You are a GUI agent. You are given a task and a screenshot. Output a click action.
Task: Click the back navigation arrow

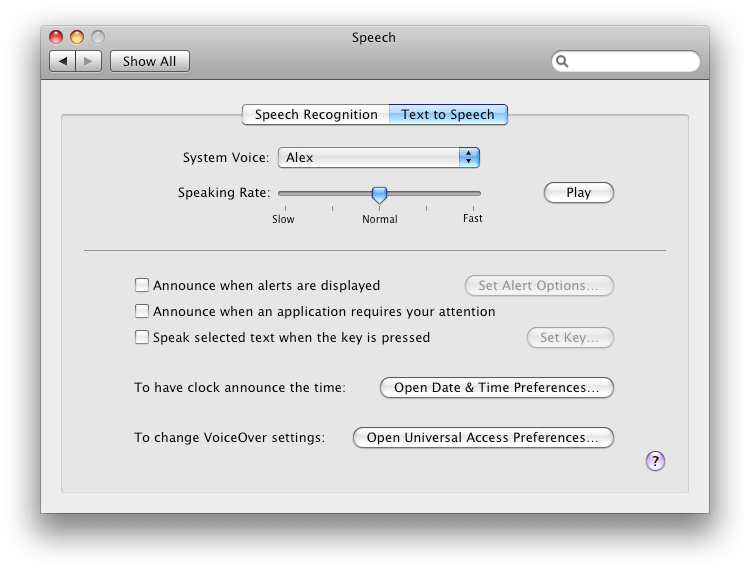coord(63,61)
